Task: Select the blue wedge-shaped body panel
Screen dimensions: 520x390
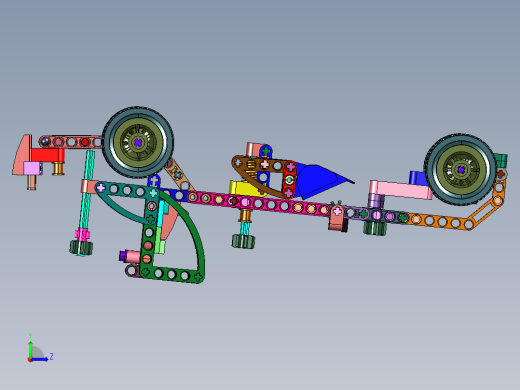Action: pos(320,181)
